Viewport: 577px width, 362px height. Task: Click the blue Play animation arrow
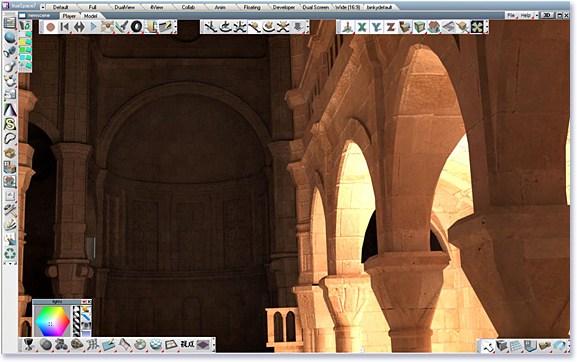click(x=93, y=27)
